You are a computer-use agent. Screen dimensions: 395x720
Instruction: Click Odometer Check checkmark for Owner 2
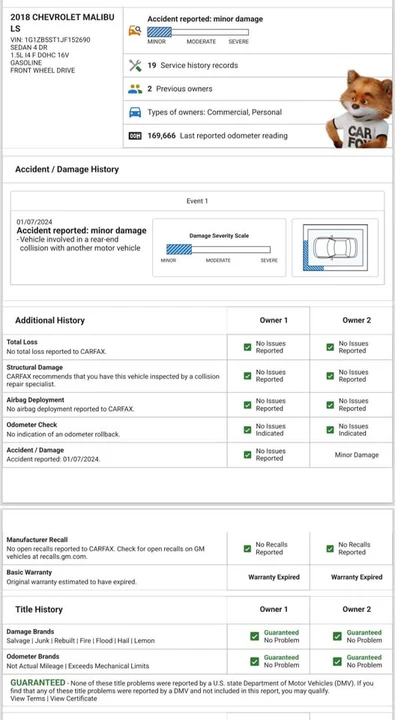[330, 430]
